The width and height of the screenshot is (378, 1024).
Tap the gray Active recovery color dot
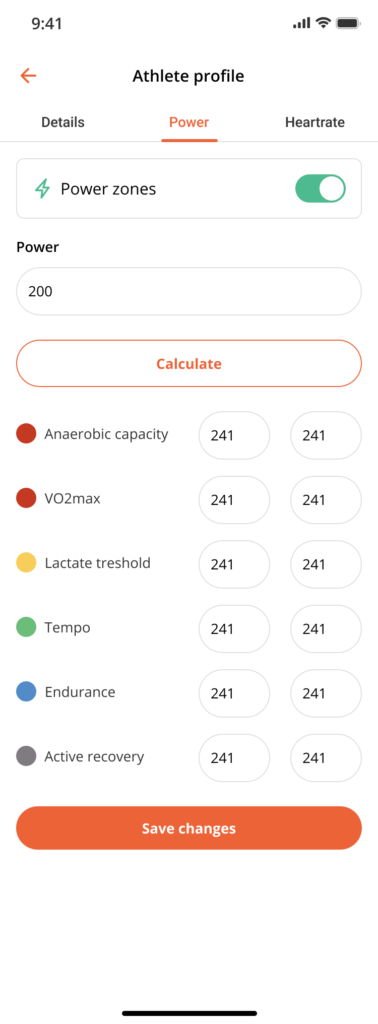click(x=26, y=756)
